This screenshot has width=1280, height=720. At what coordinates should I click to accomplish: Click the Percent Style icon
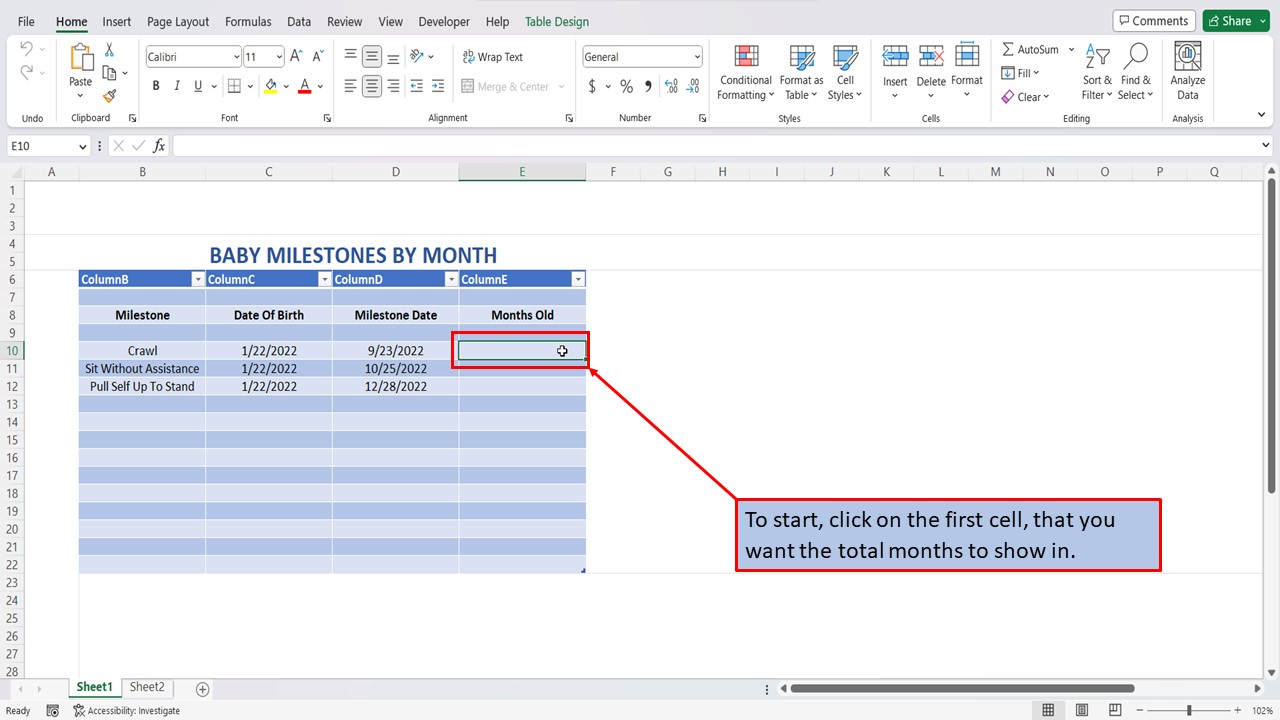(626, 87)
